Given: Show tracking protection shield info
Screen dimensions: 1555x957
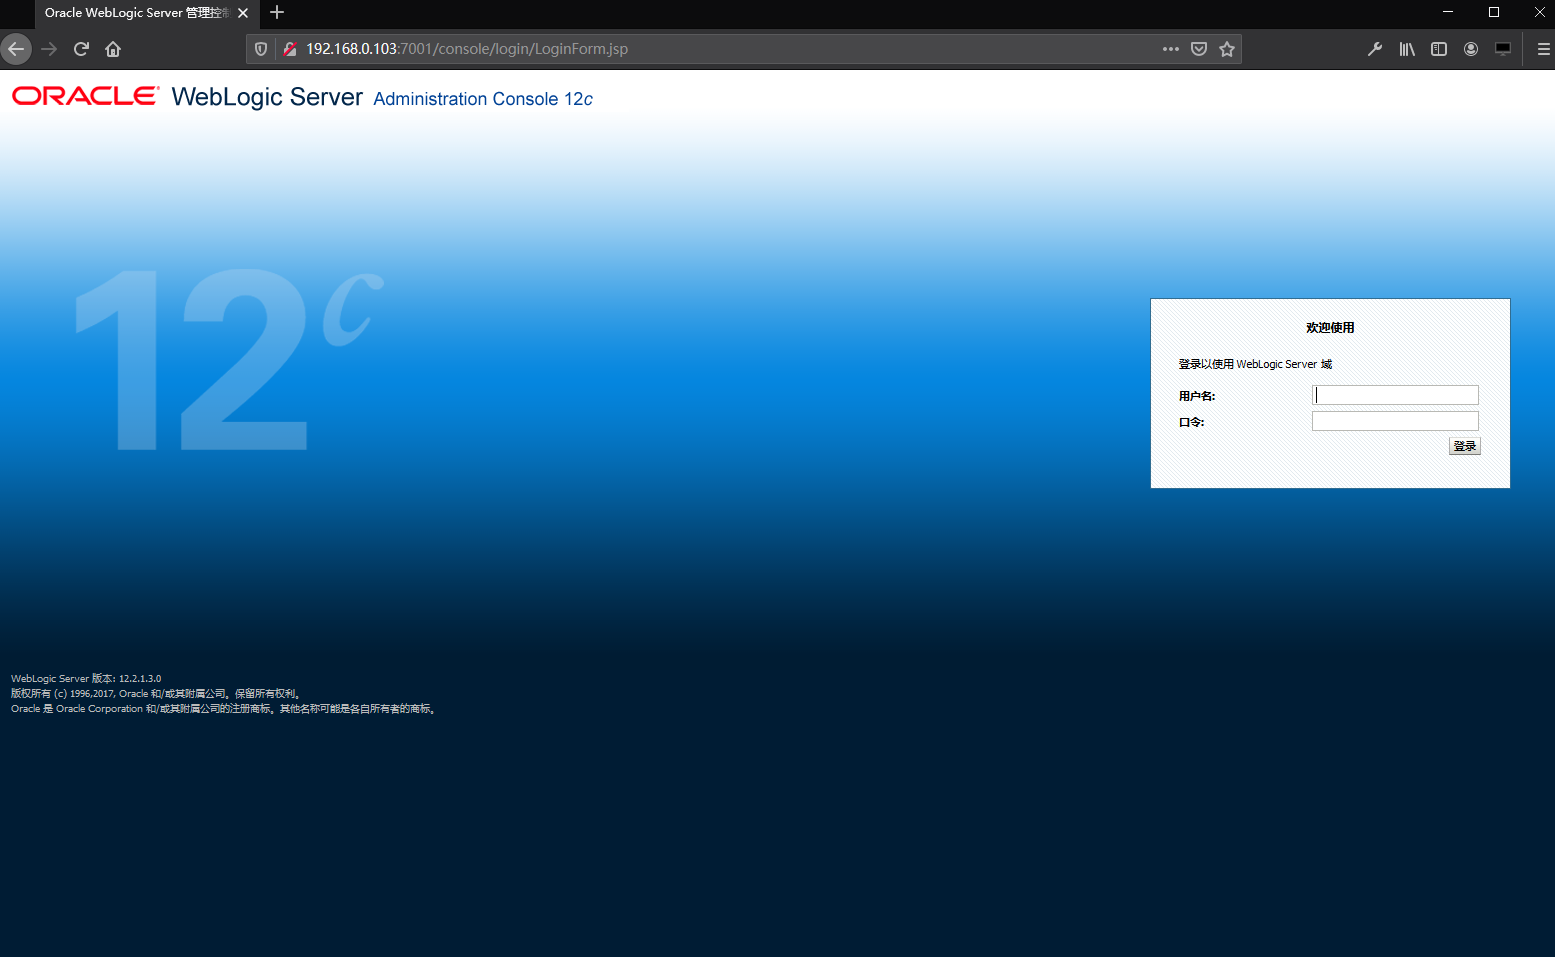Looking at the screenshot, I should (261, 49).
